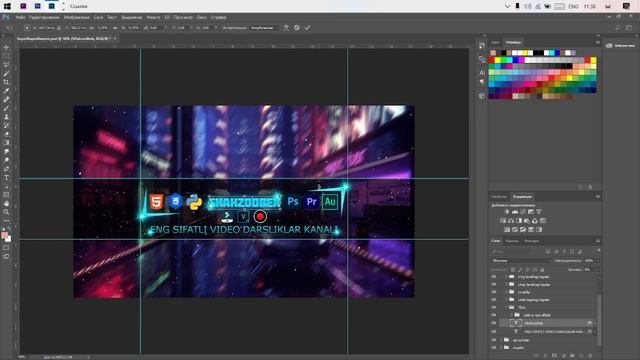Expand effects on shahzodbek text layer
This screenshot has height=360, width=640.
(595, 323)
